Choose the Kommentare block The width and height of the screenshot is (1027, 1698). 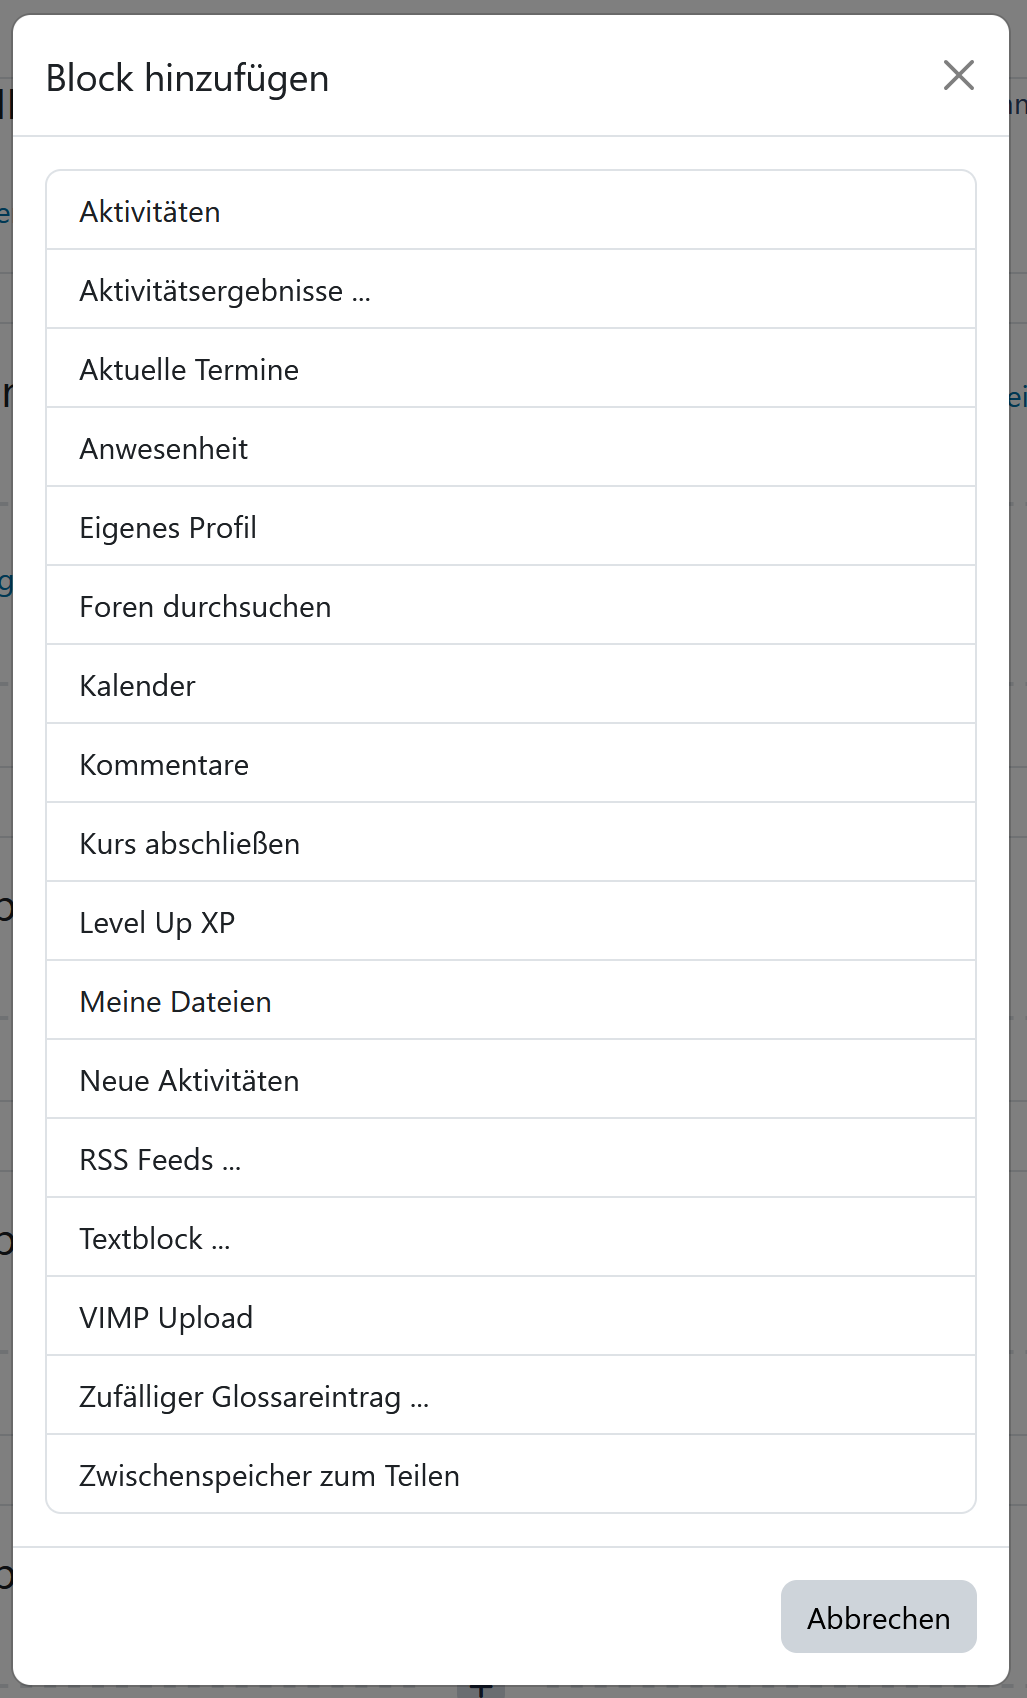coord(164,765)
